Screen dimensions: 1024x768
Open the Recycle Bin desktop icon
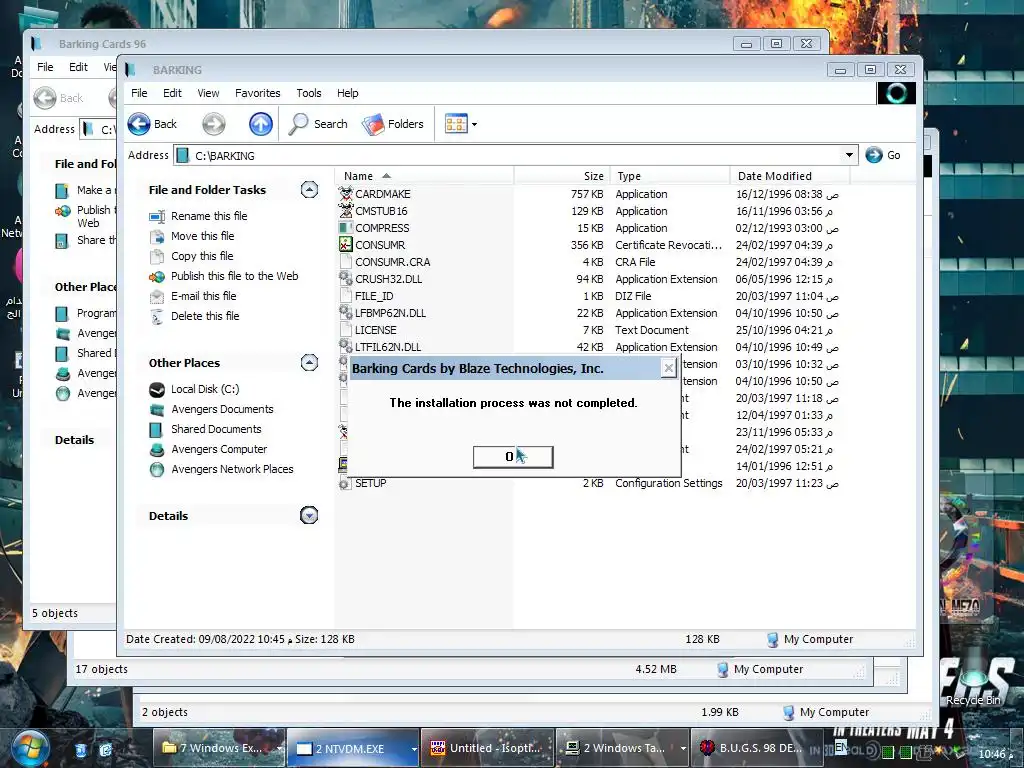pyautogui.click(x=974, y=681)
